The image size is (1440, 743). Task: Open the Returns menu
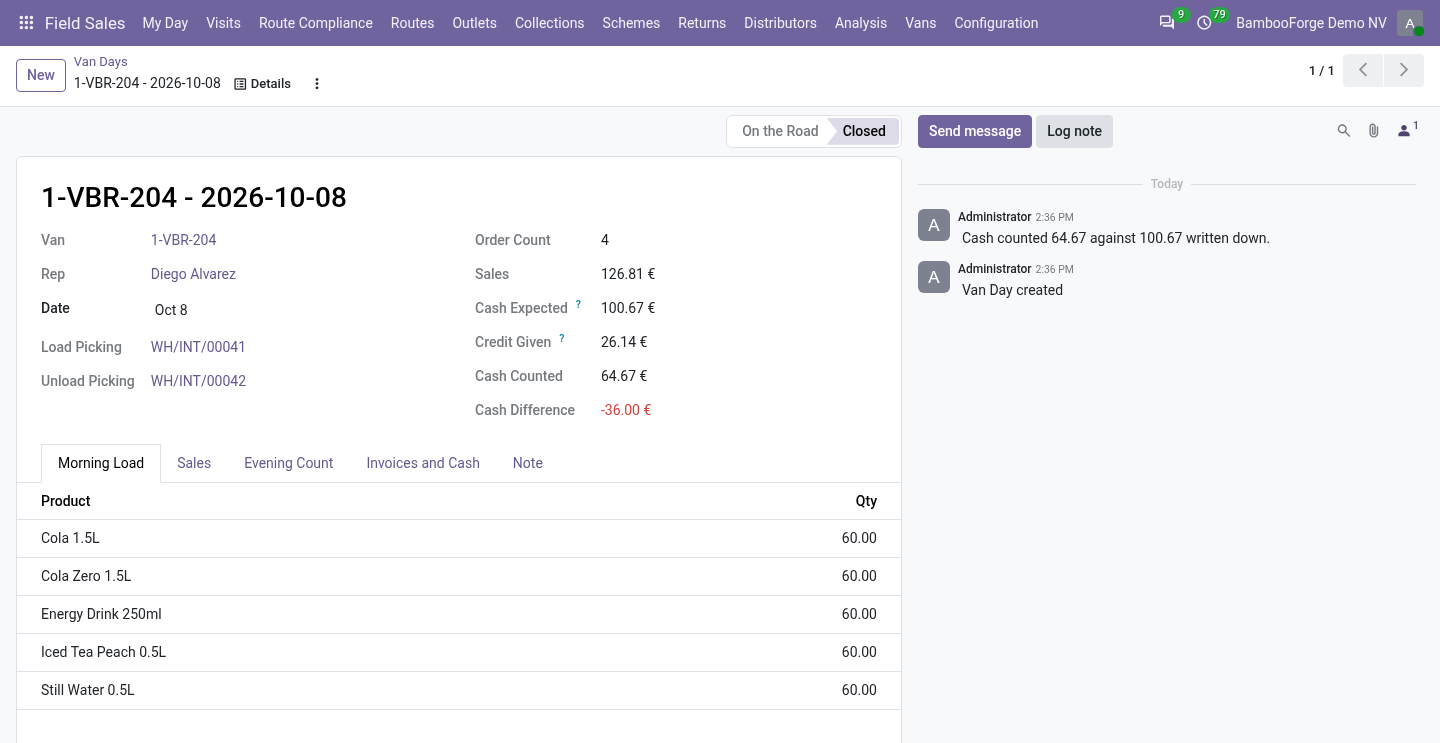pos(702,23)
